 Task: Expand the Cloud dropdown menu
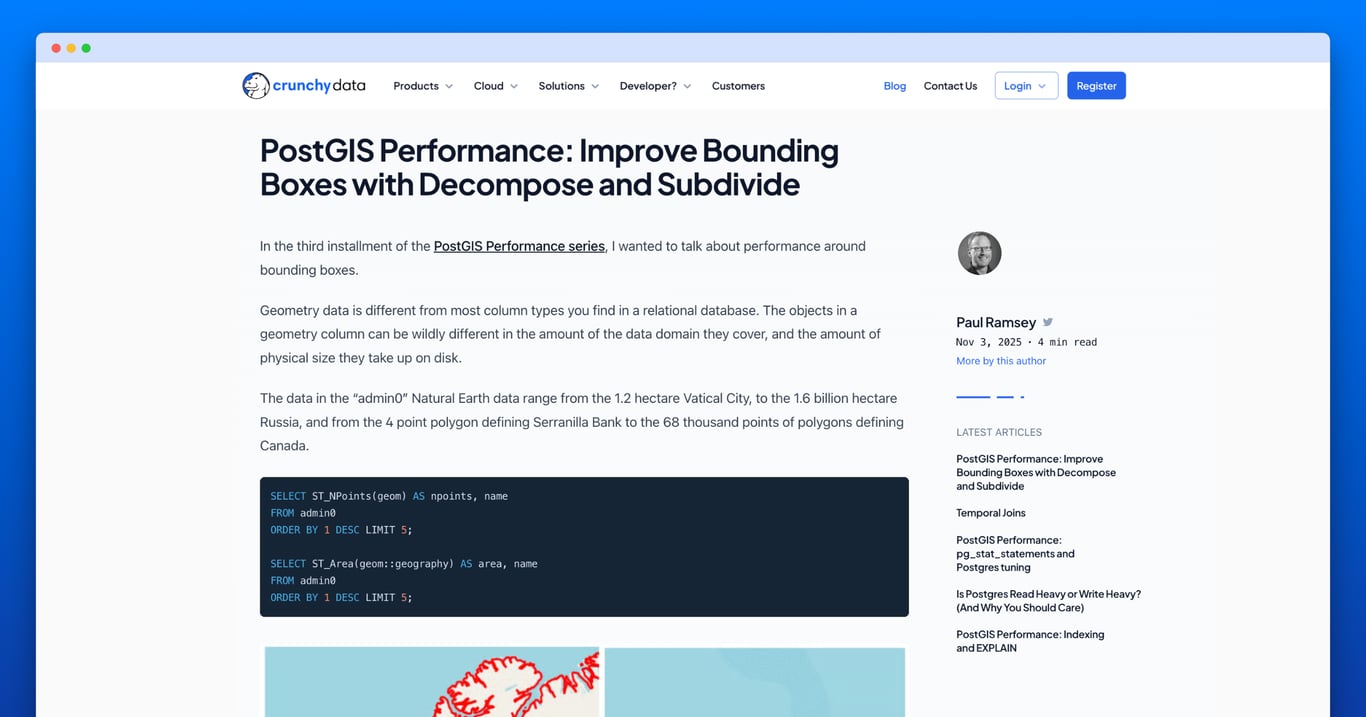(x=496, y=86)
